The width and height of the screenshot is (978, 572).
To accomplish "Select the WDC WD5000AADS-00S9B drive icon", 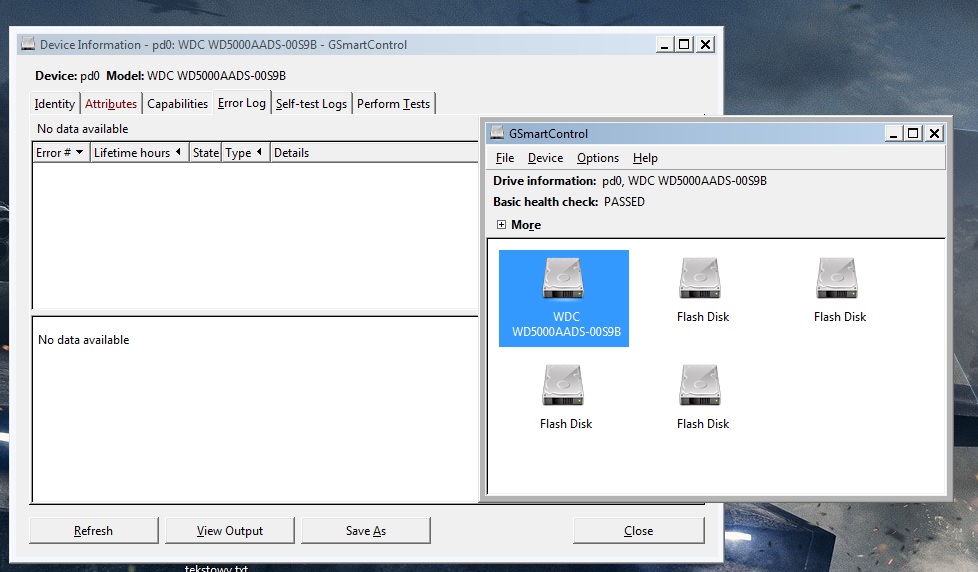I will tap(563, 298).
